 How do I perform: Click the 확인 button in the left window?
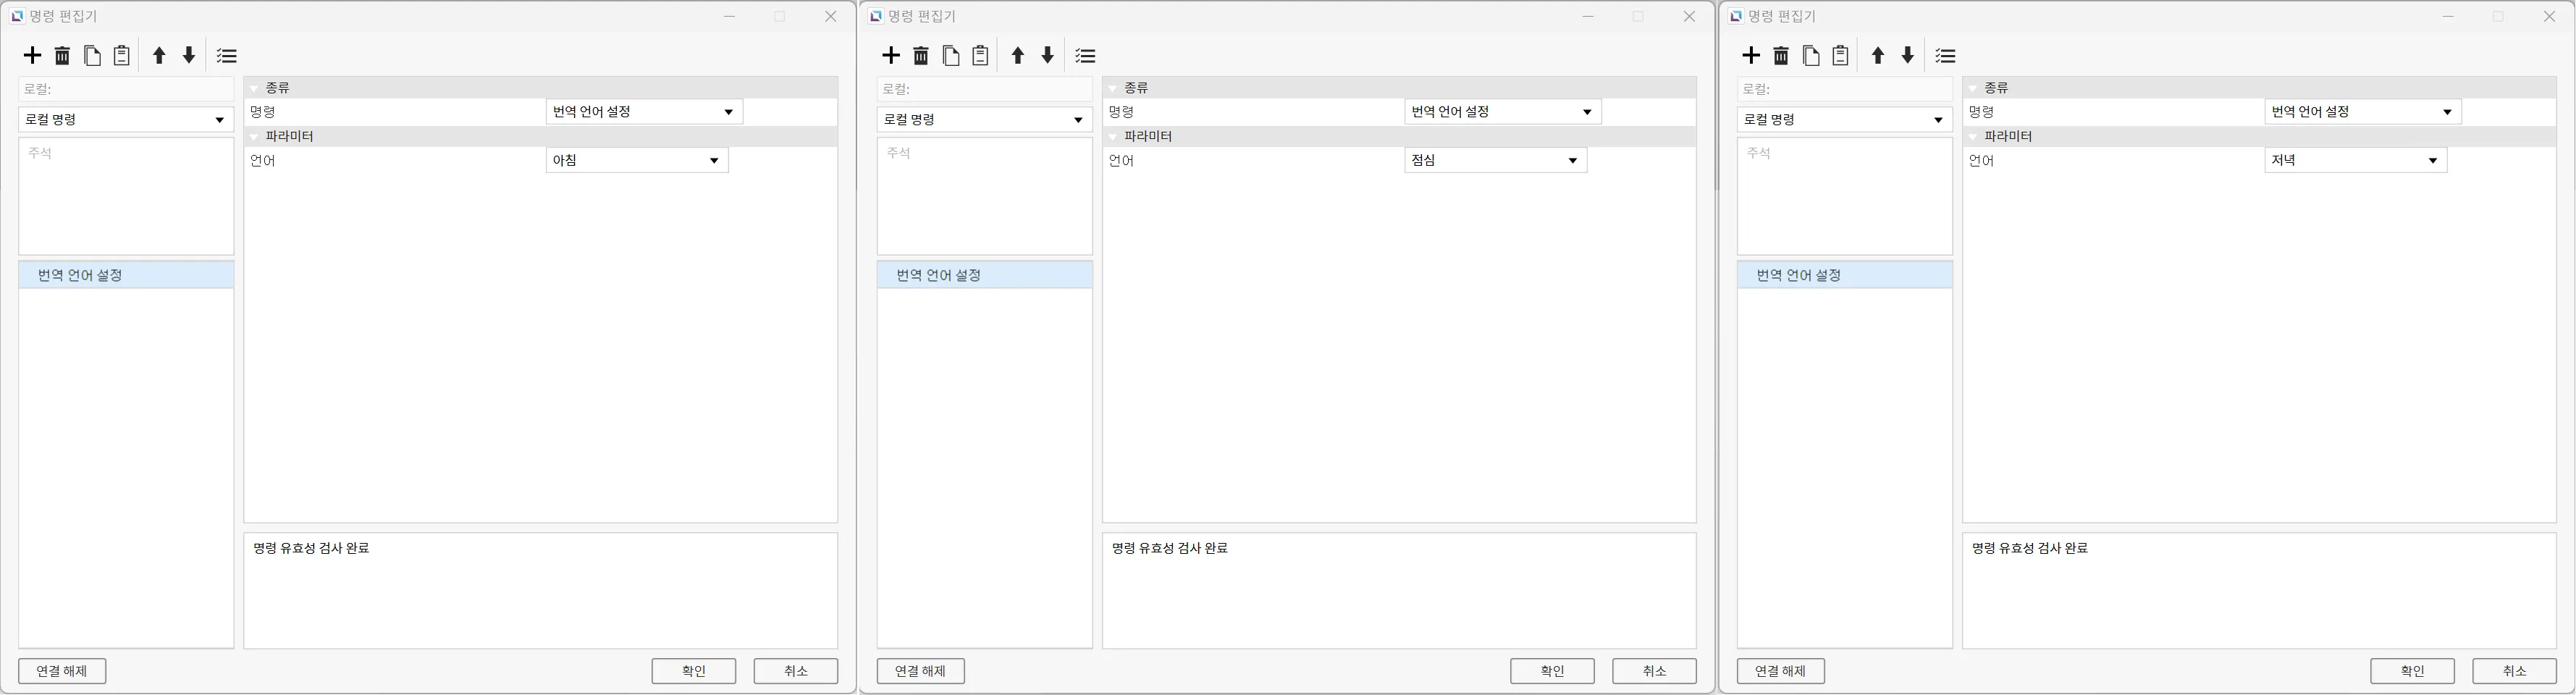(693, 671)
